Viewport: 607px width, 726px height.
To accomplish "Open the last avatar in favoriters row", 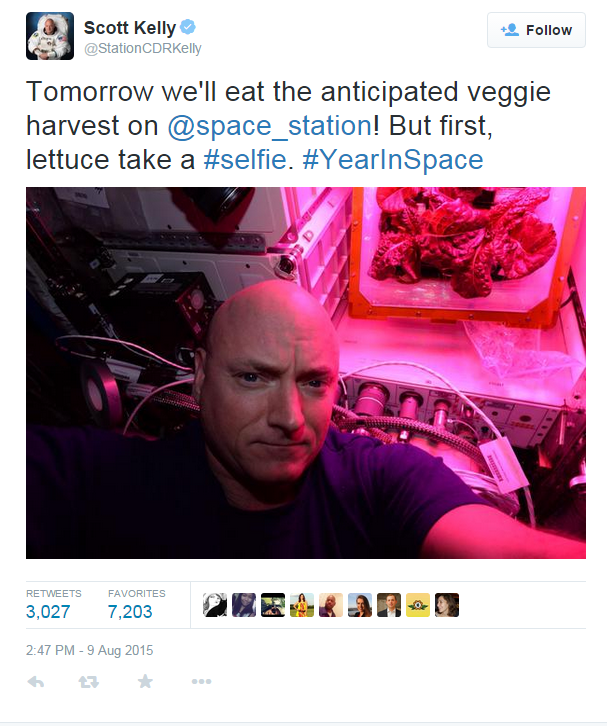I will click(447, 605).
